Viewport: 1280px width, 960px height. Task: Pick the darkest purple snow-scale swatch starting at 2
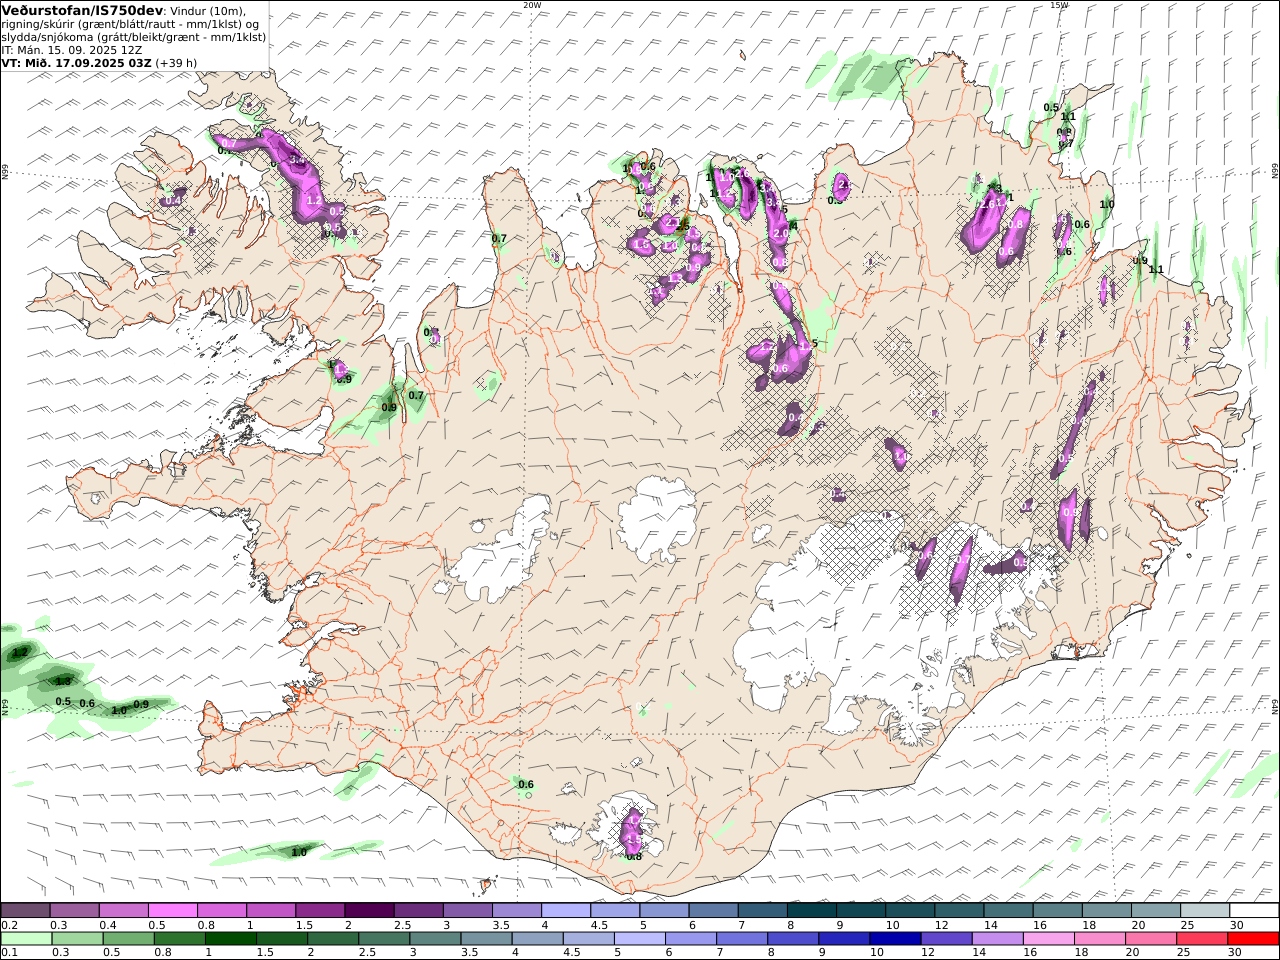pos(369,910)
